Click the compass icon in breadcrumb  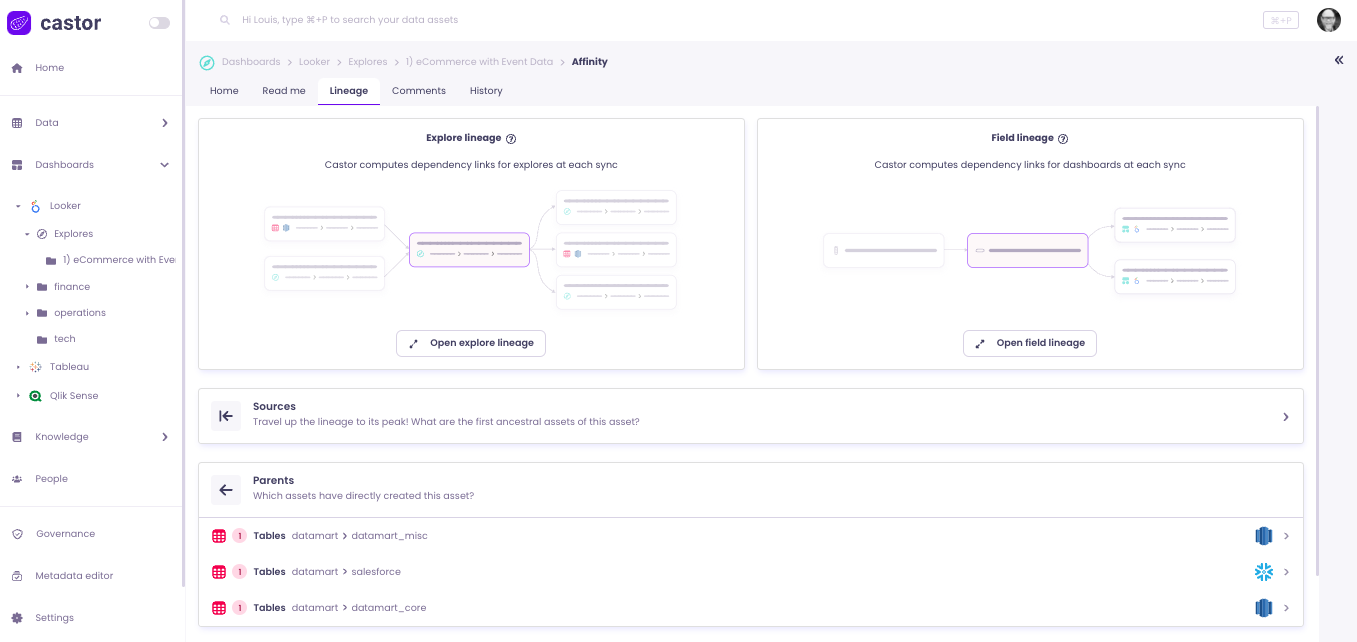(x=207, y=62)
